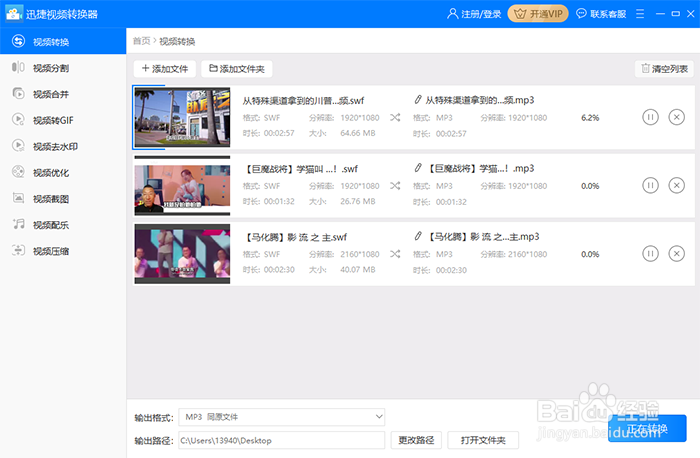The width and height of the screenshot is (700, 458).
Task: Edit output name of 川普 mp3 pencil icon
Action: (418, 100)
